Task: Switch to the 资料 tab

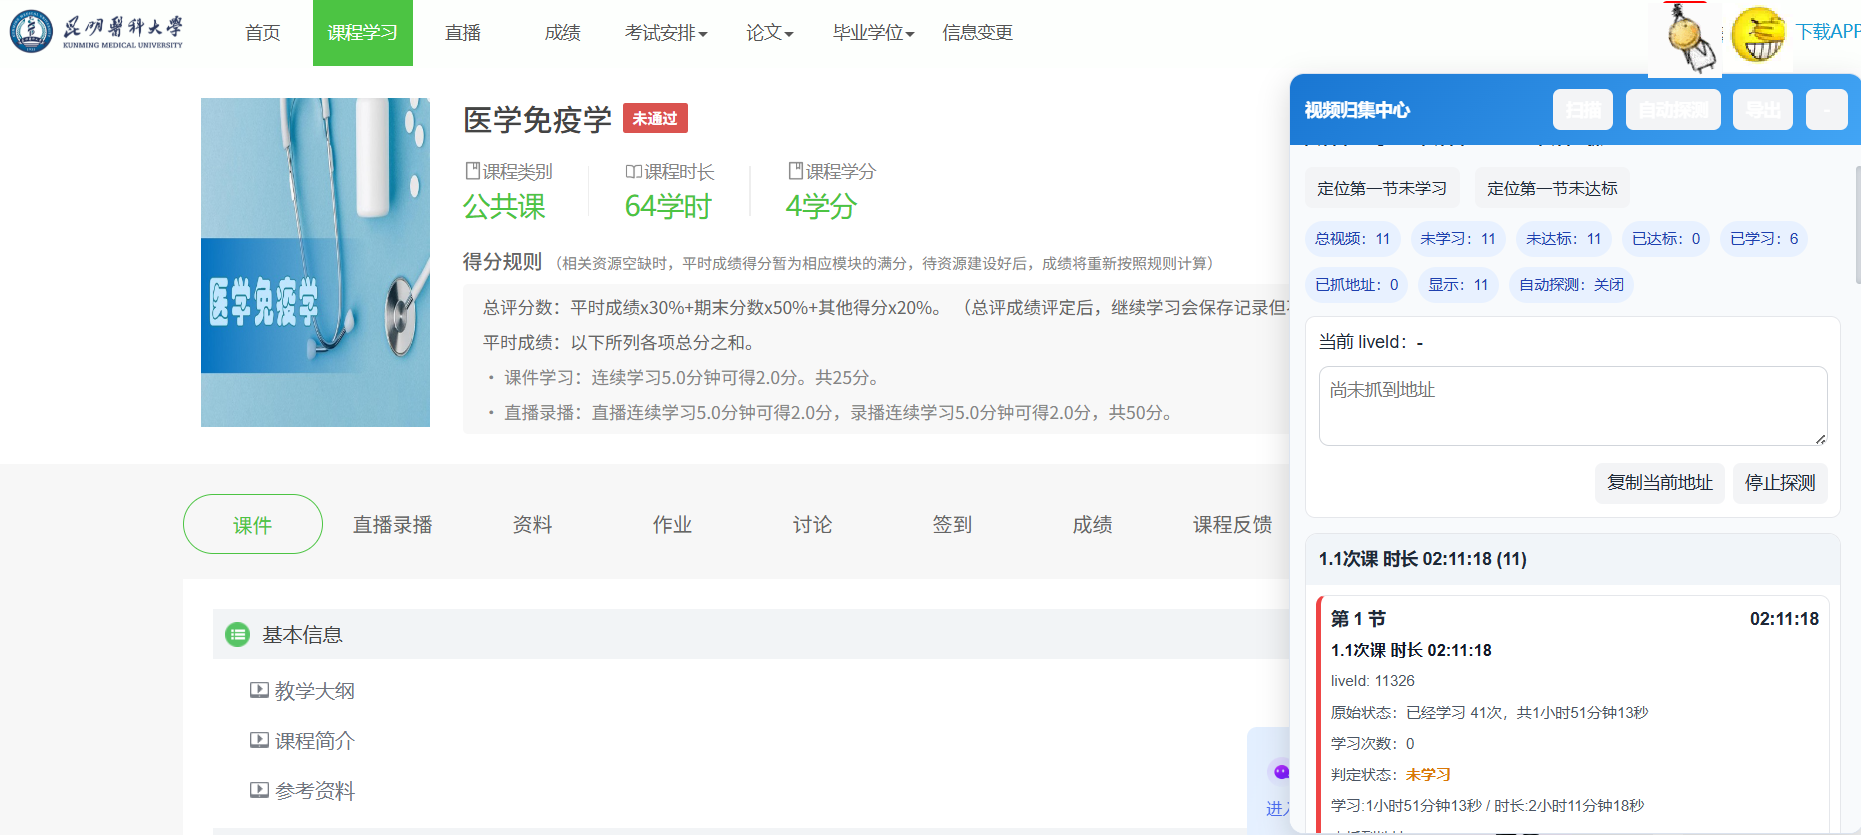Action: tap(533, 524)
